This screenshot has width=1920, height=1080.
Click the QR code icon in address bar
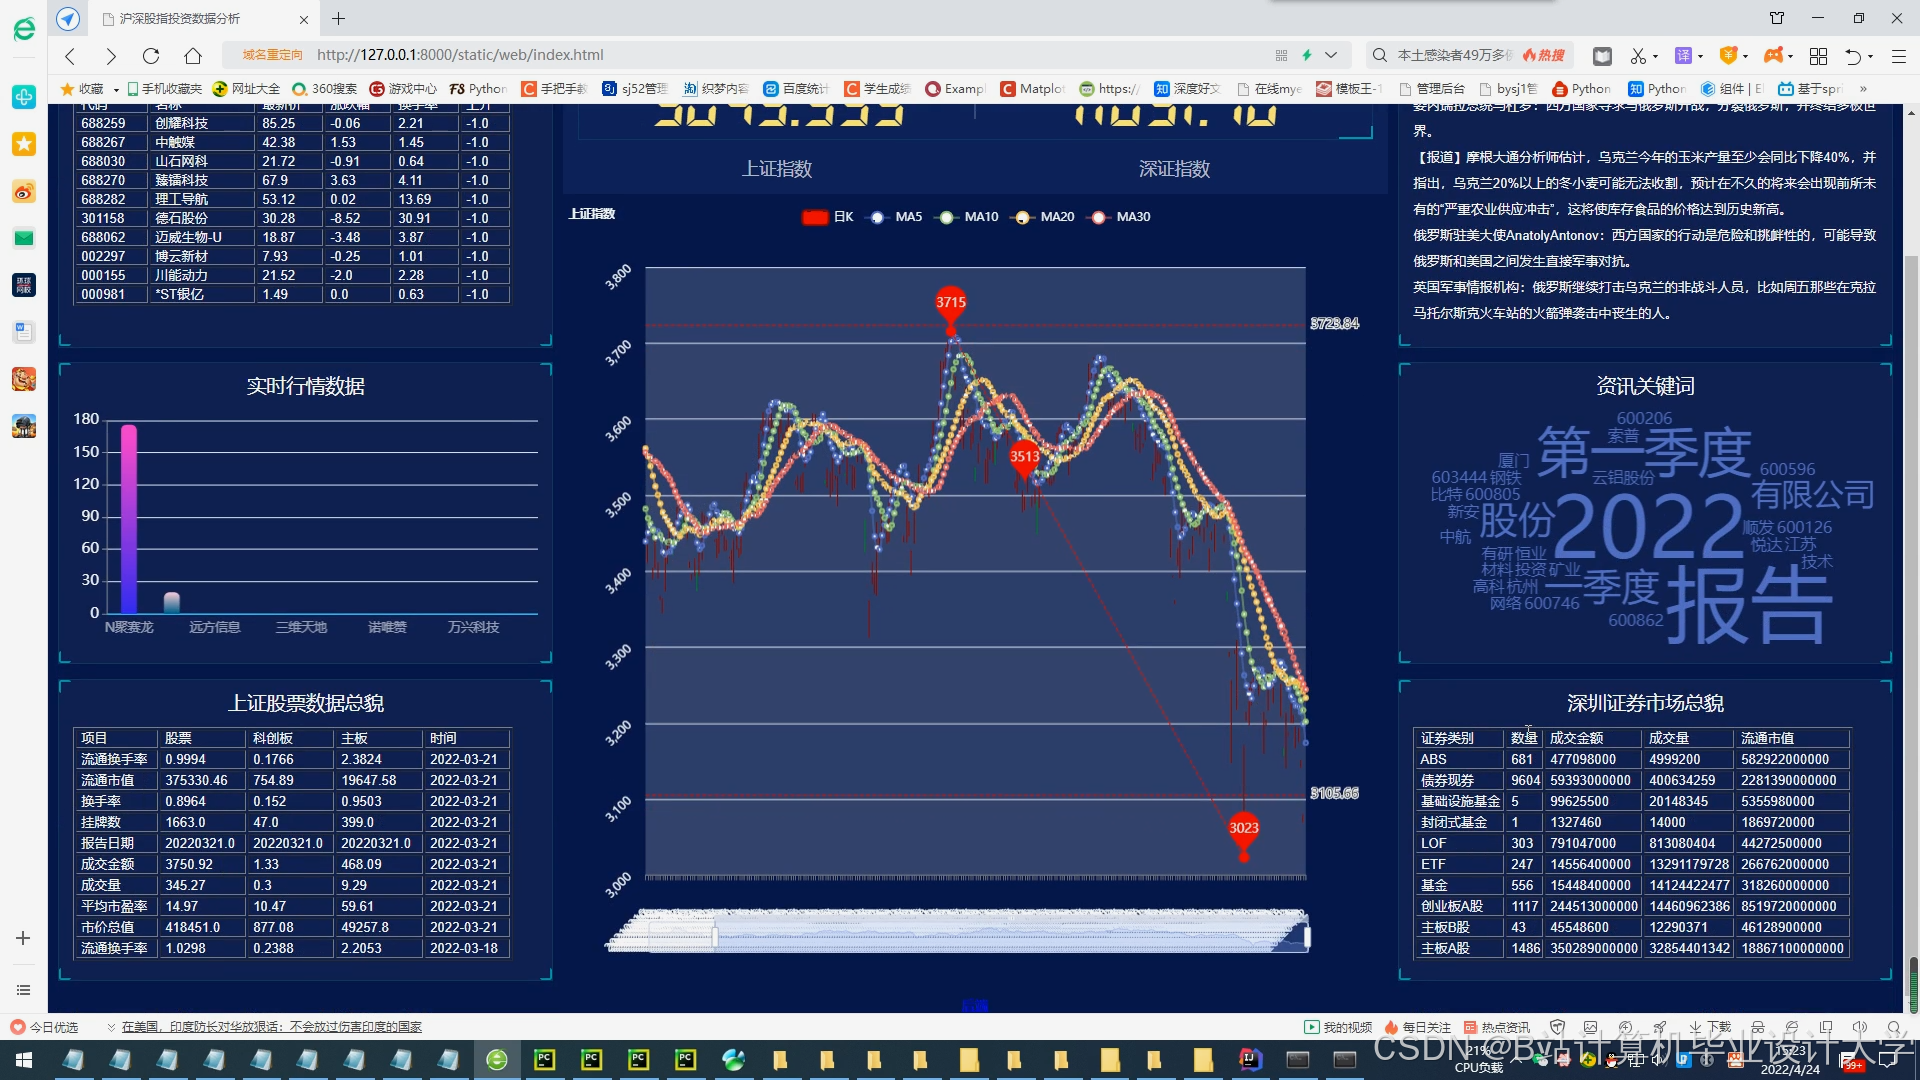(x=1281, y=55)
